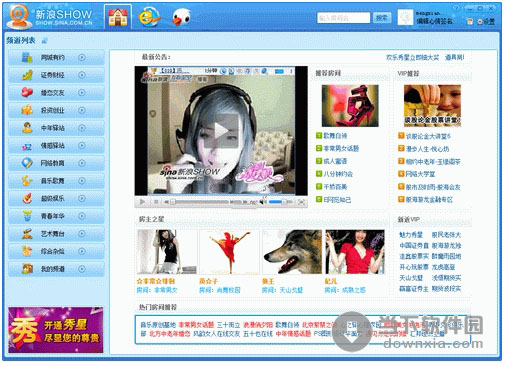507x366 pixels.
Task: Click the 投资创业 channel icon
Action: tap(27, 110)
